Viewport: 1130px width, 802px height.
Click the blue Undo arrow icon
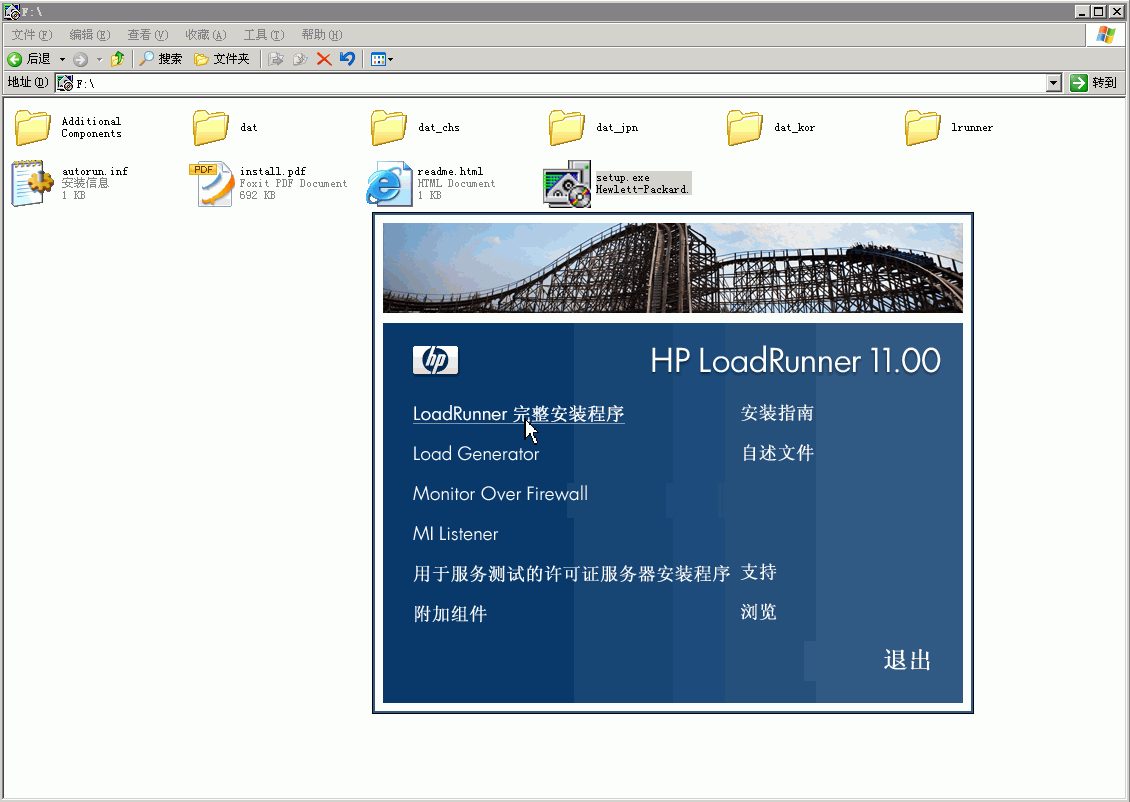click(348, 59)
